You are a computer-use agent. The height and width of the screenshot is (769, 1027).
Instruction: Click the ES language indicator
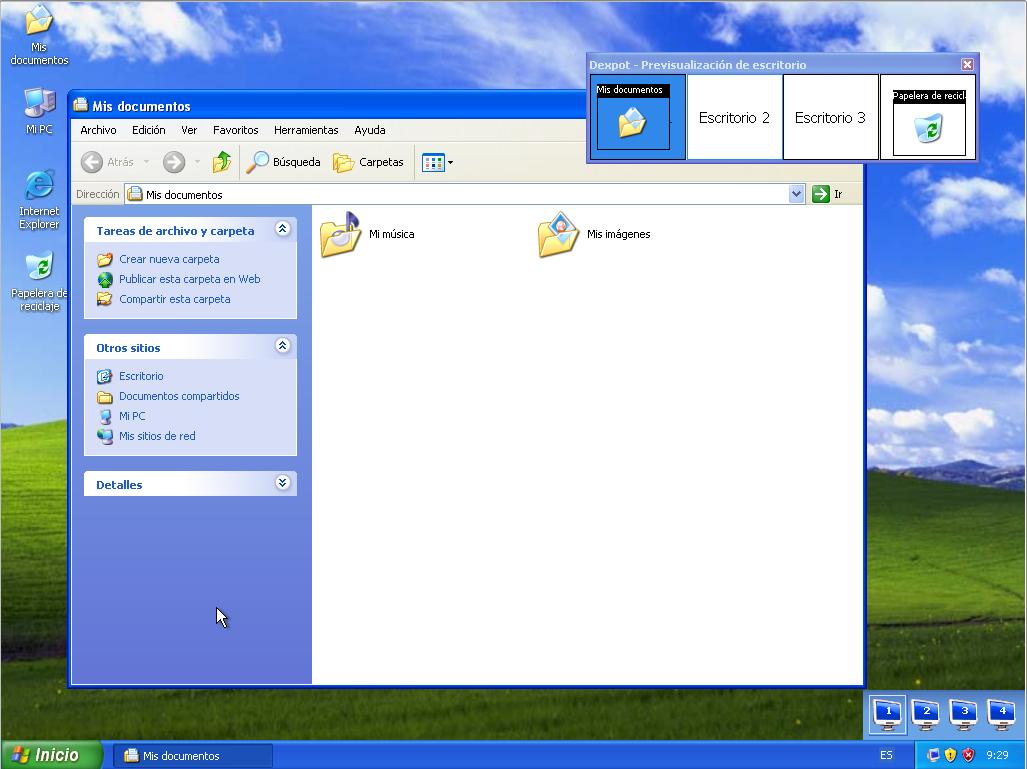click(x=886, y=755)
